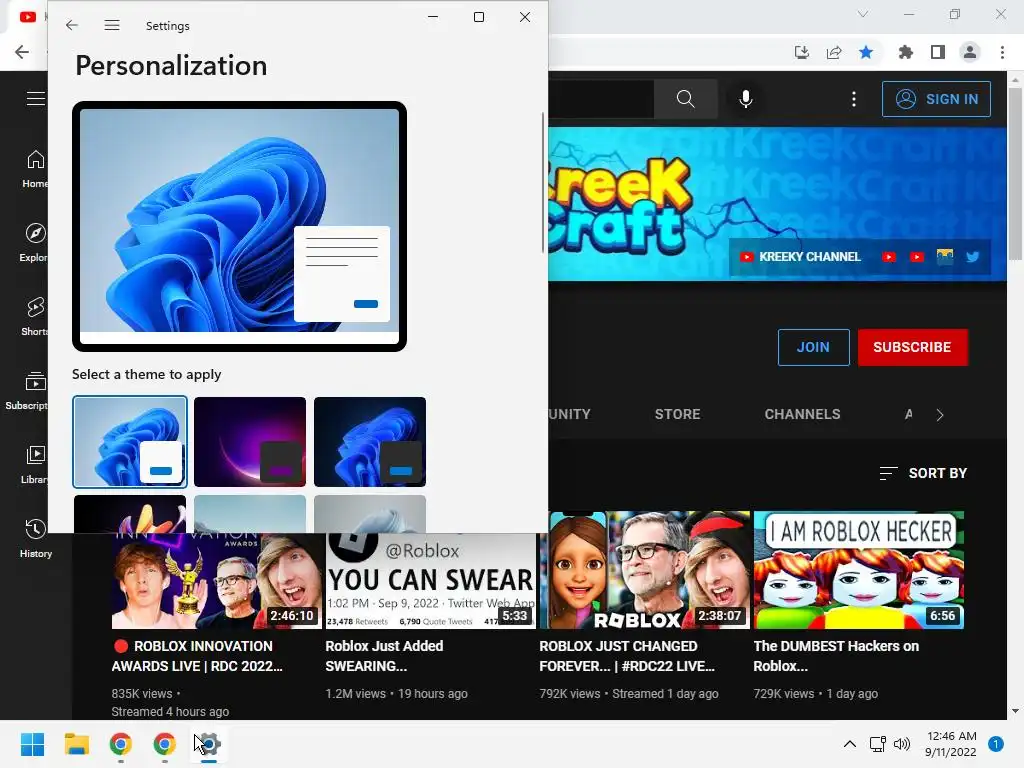Open the 2:38:07 Roblox livestream thumbnail
The width and height of the screenshot is (1024, 768).
(x=645, y=569)
